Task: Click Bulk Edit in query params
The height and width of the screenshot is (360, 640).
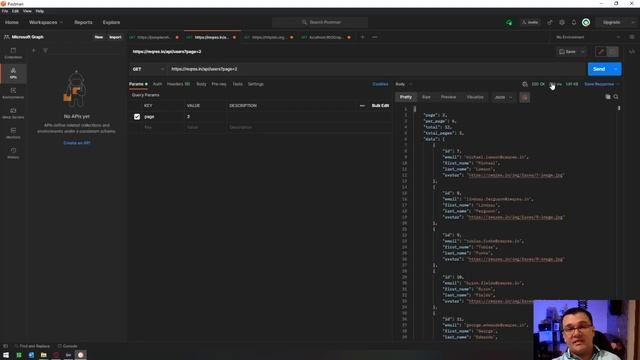Action: [x=380, y=106]
